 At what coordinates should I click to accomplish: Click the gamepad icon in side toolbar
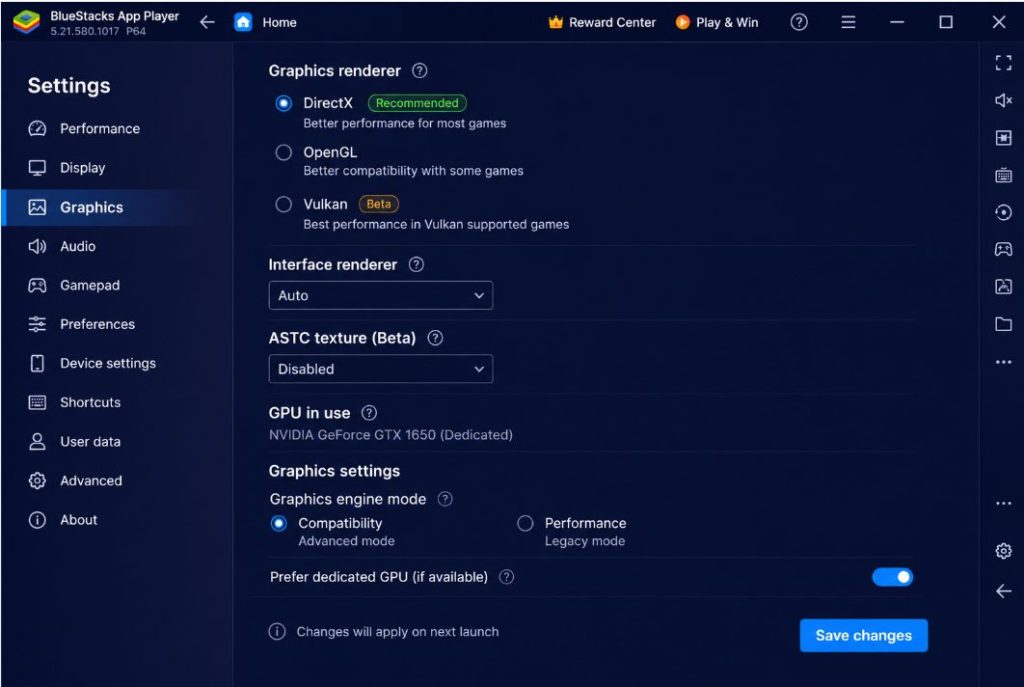click(x=1003, y=249)
